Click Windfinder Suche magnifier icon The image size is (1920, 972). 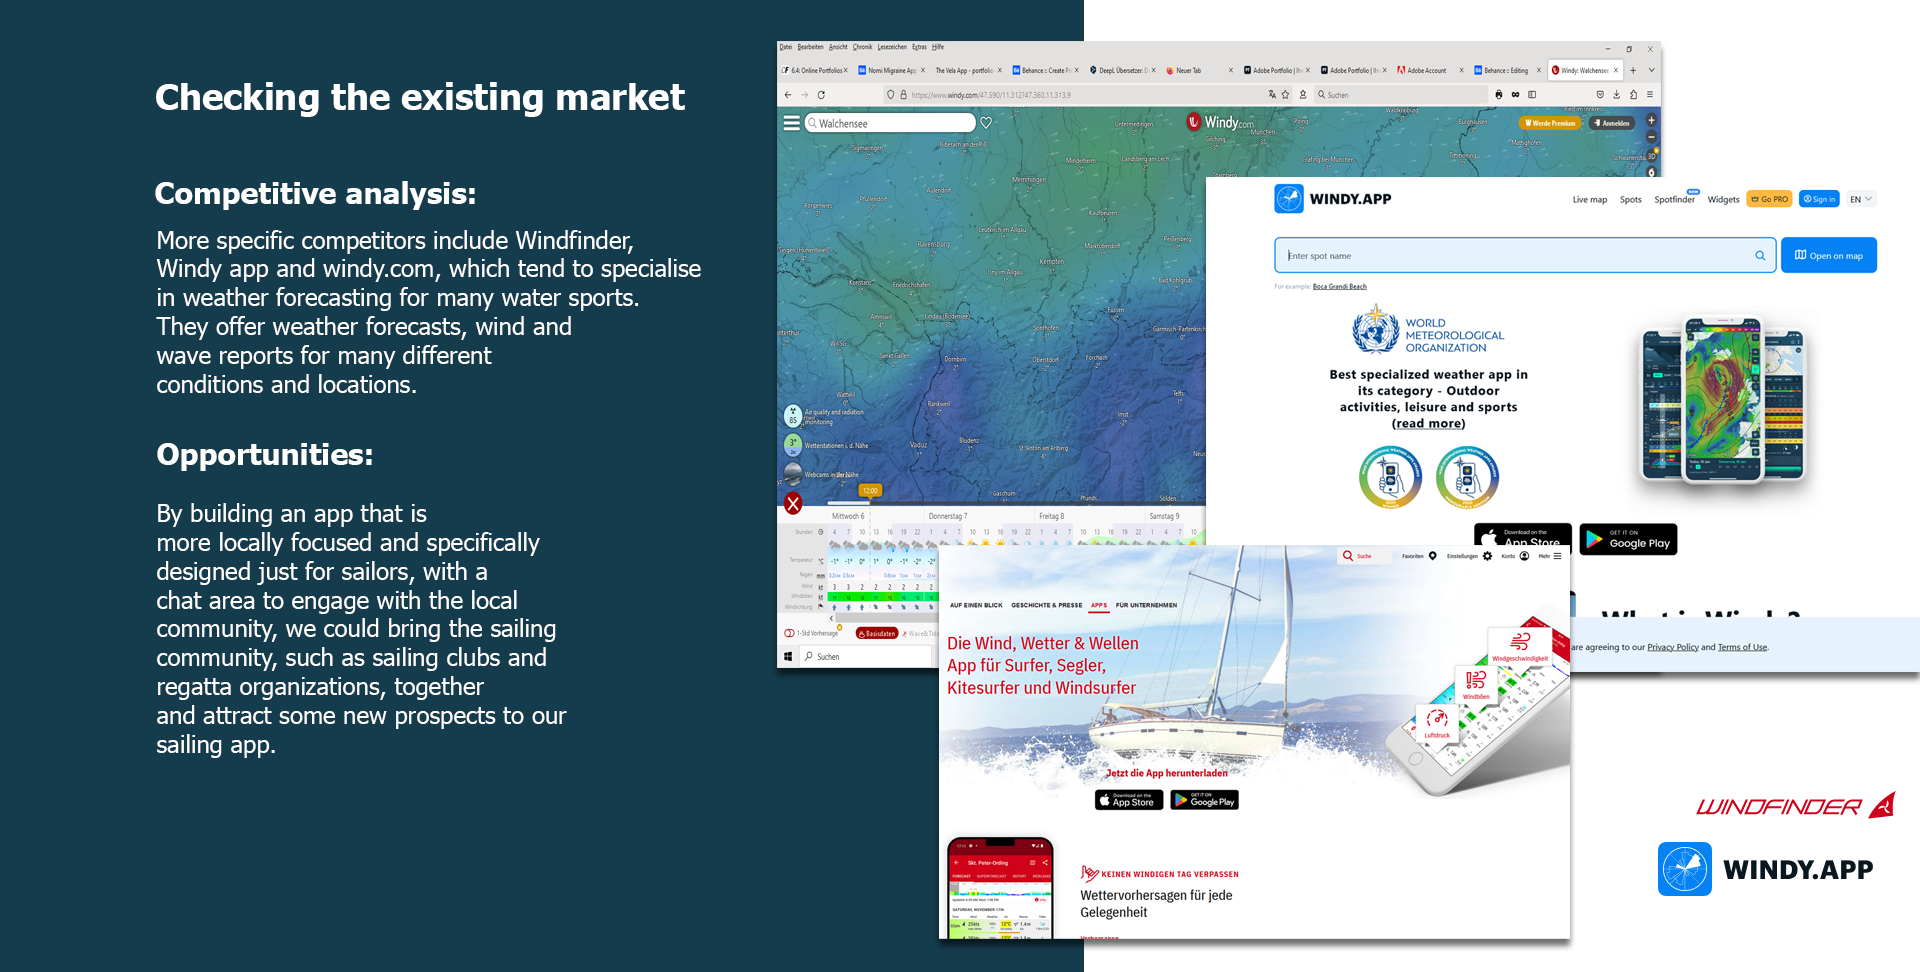1348,556
